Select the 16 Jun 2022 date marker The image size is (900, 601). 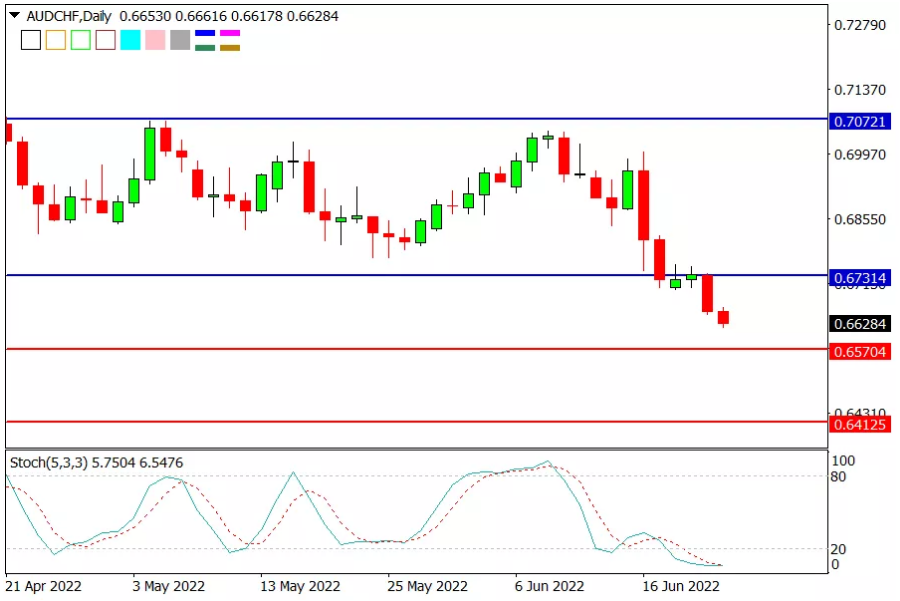(681, 586)
